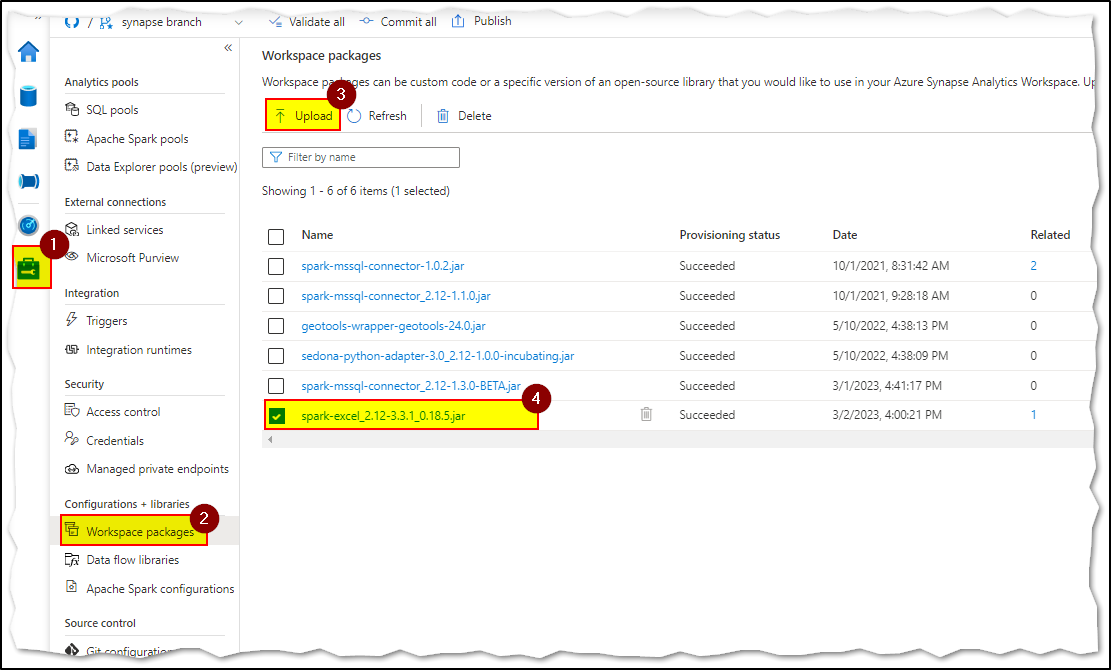
Task: Sort by Provisioning status column
Action: tap(729, 234)
